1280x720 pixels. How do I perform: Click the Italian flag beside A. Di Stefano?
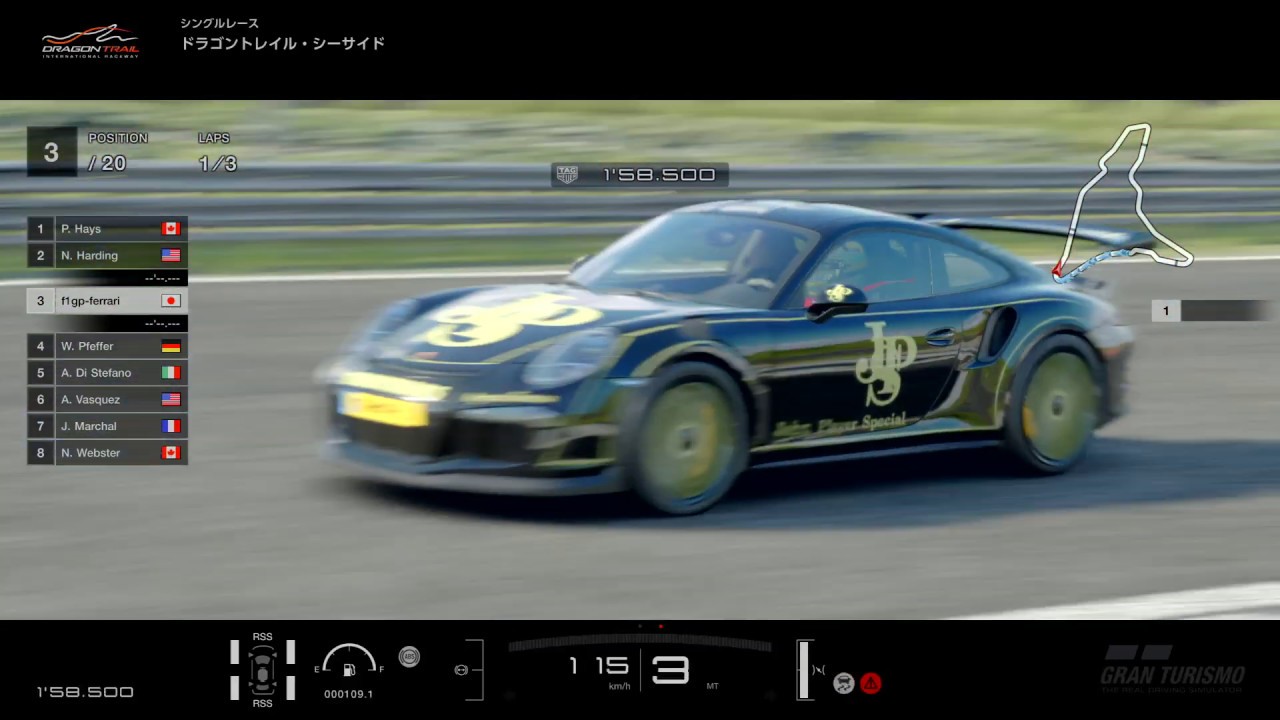click(171, 373)
